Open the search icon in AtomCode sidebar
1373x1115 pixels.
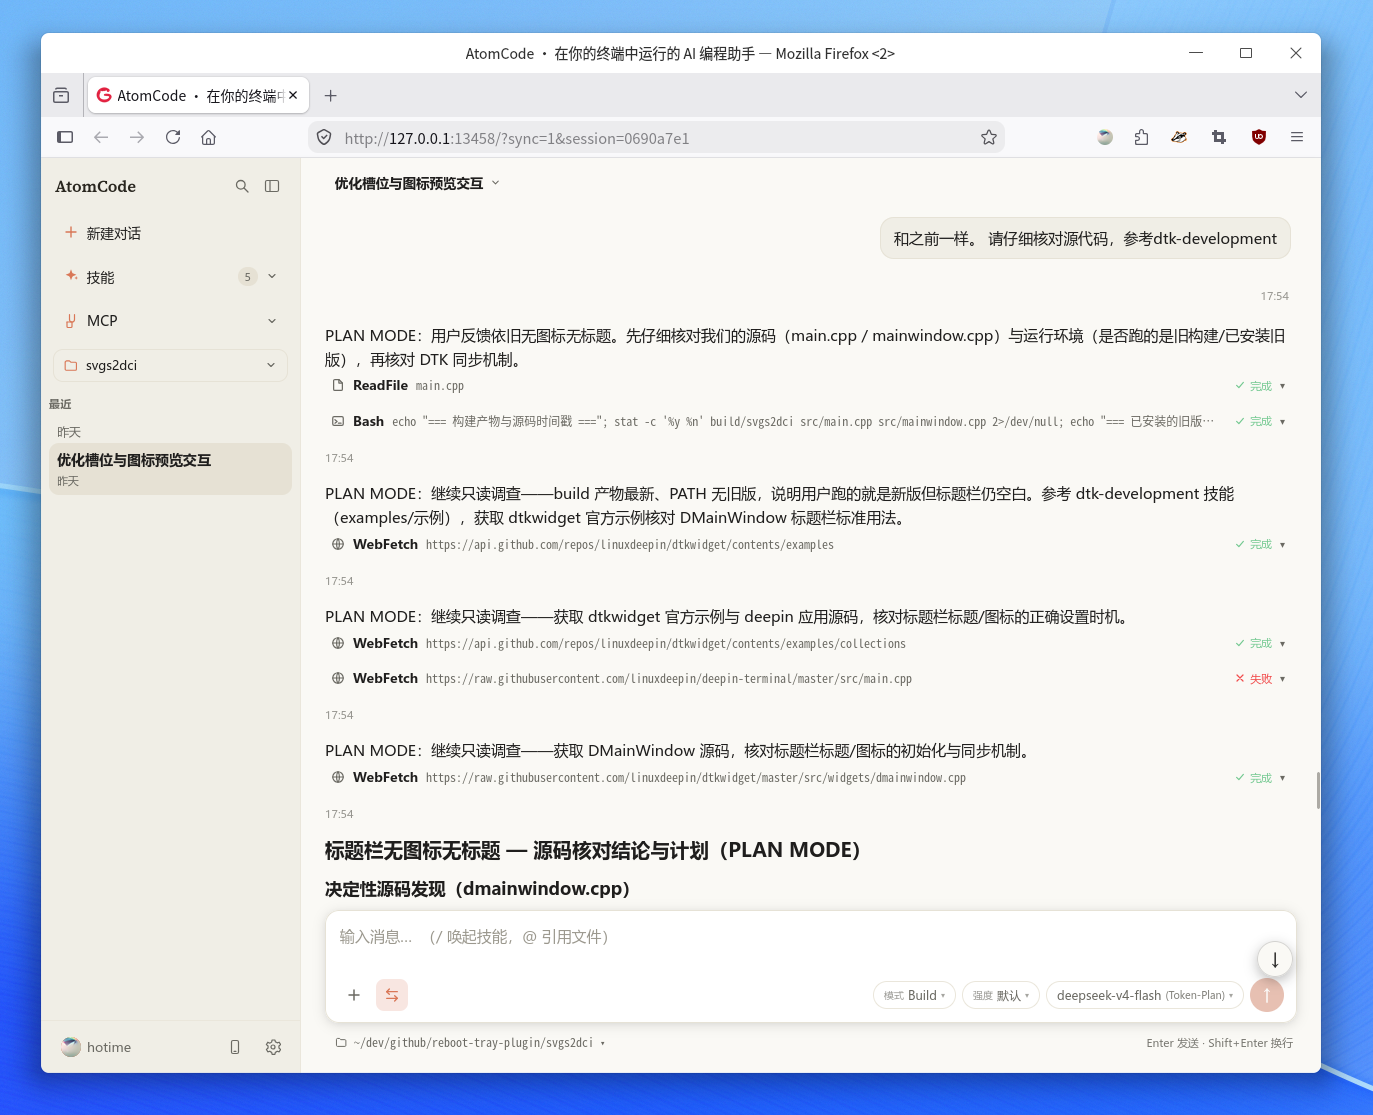(x=242, y=186)
